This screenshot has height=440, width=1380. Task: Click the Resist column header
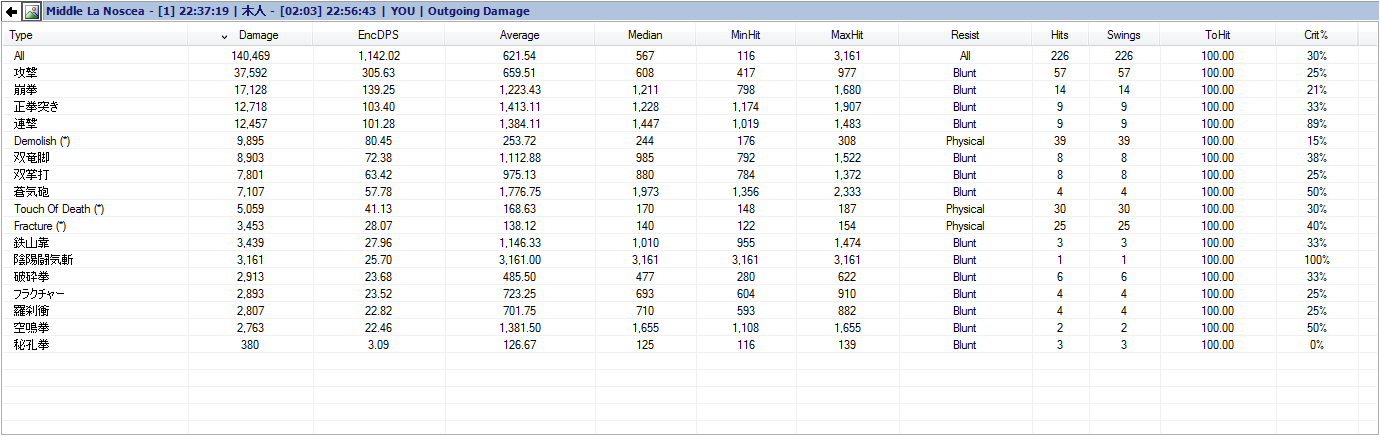click(x=965, y=35)
